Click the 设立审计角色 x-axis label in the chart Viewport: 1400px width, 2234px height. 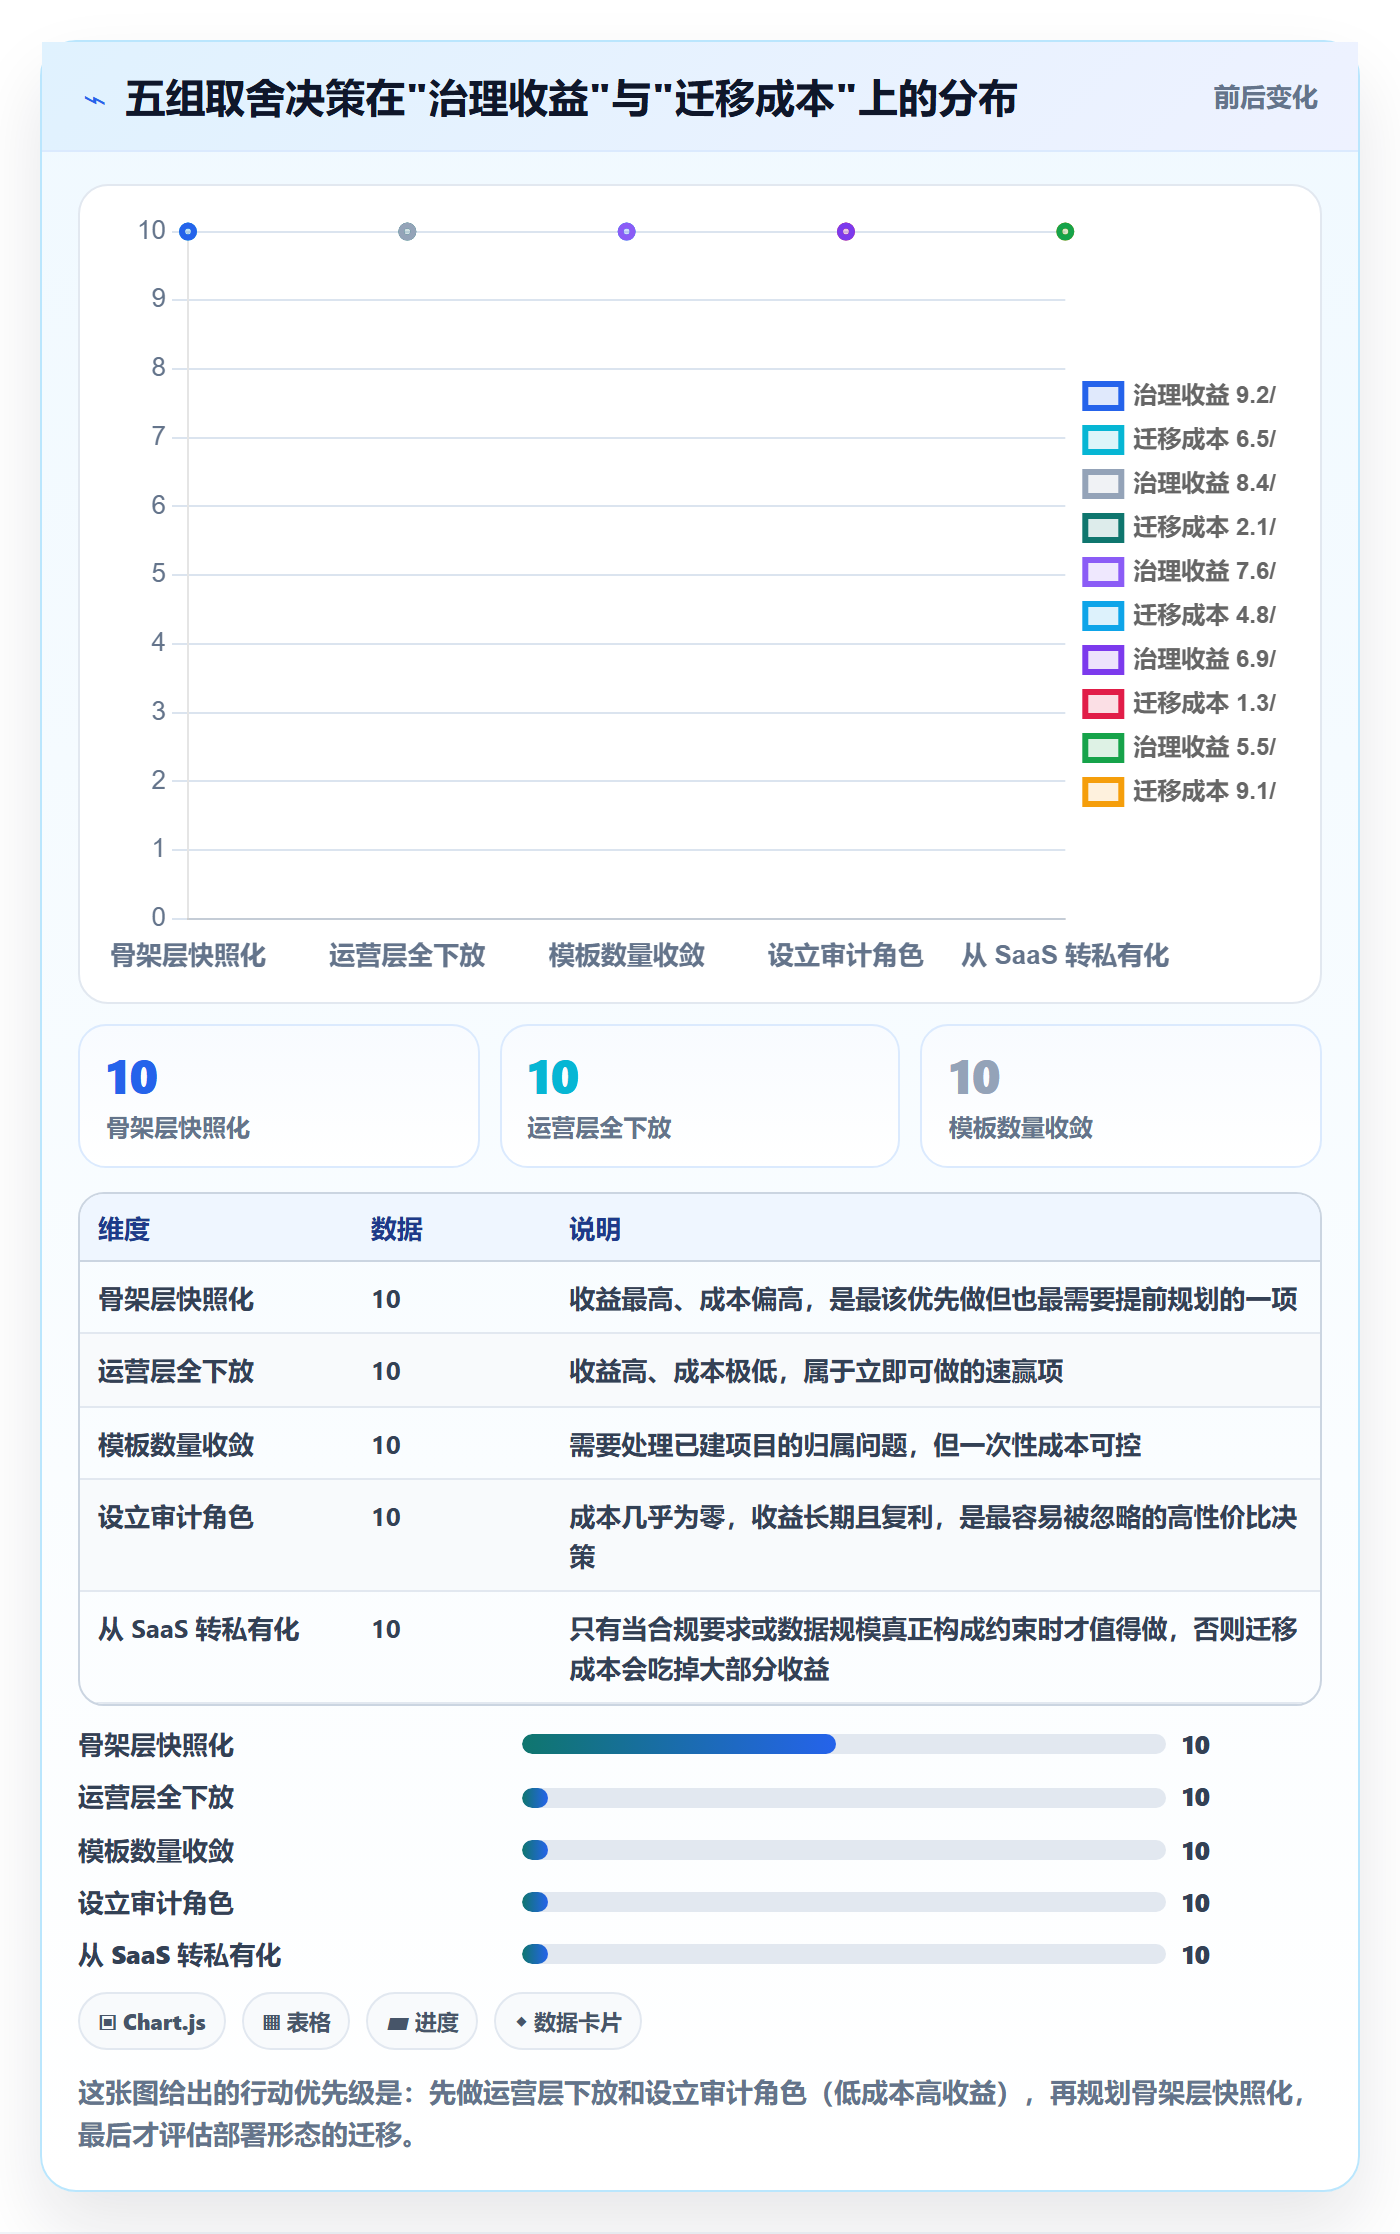(x=846, y=956)
